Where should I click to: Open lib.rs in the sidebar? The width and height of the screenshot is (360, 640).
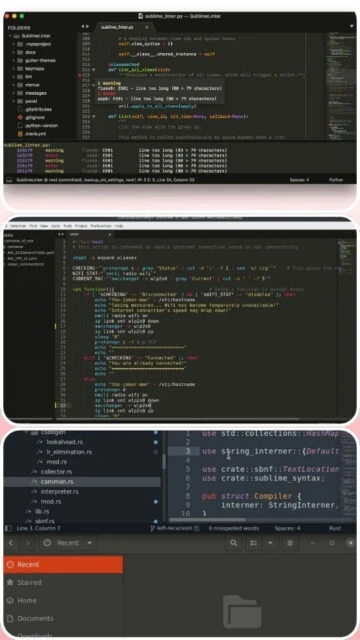click(42, 511)
